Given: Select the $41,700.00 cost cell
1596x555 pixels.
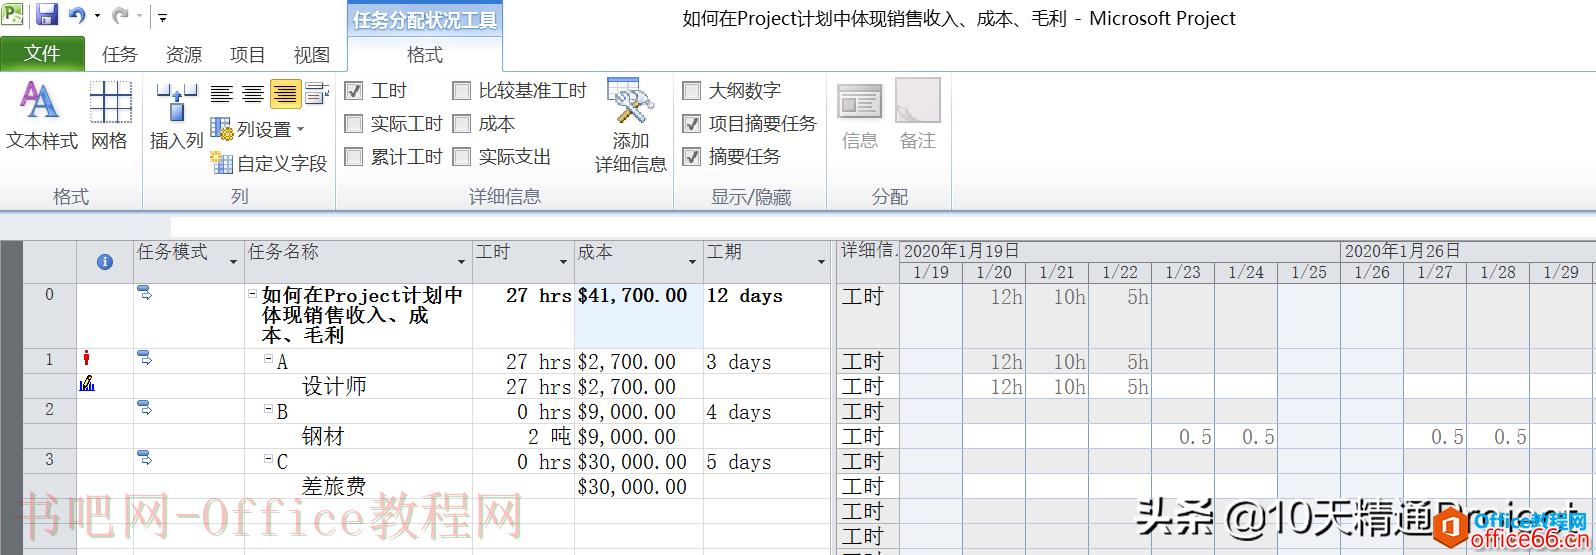Looking at the screenshot, I should click(639, 315).
